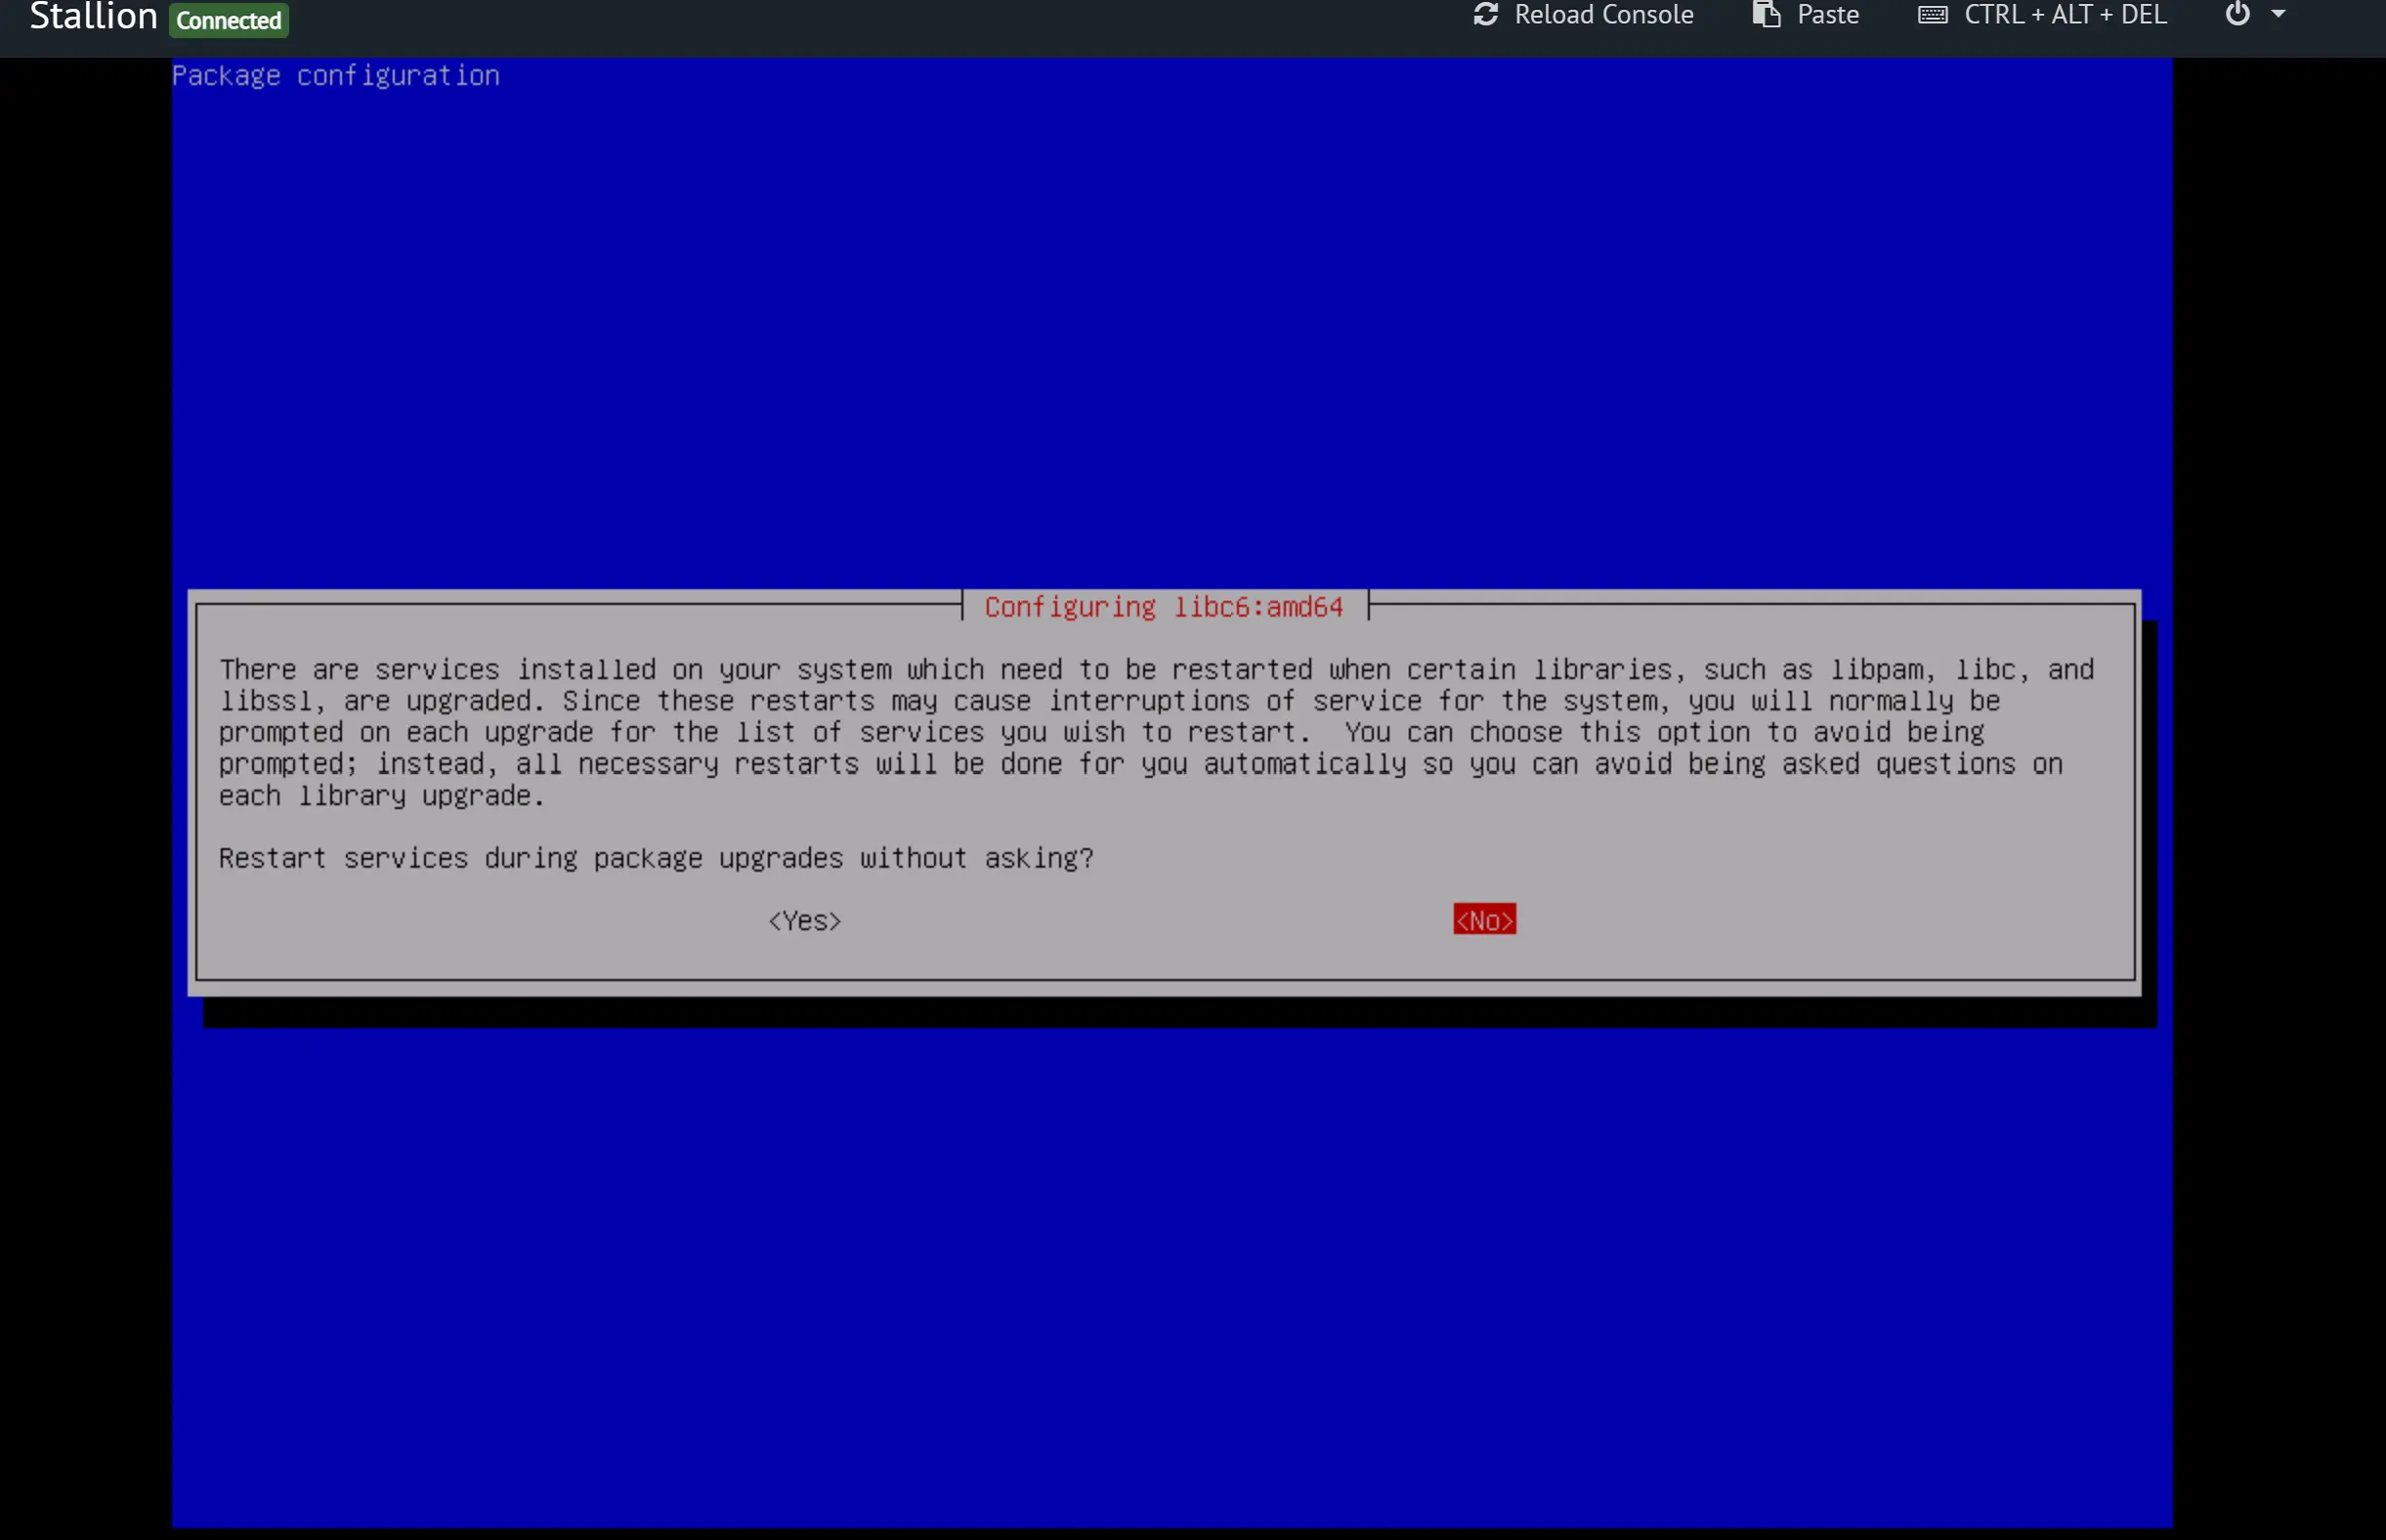This screenshot has height=1540, width=2386.
Task: Click the Reload Console refresh icon
Action: click(1485, 14)
